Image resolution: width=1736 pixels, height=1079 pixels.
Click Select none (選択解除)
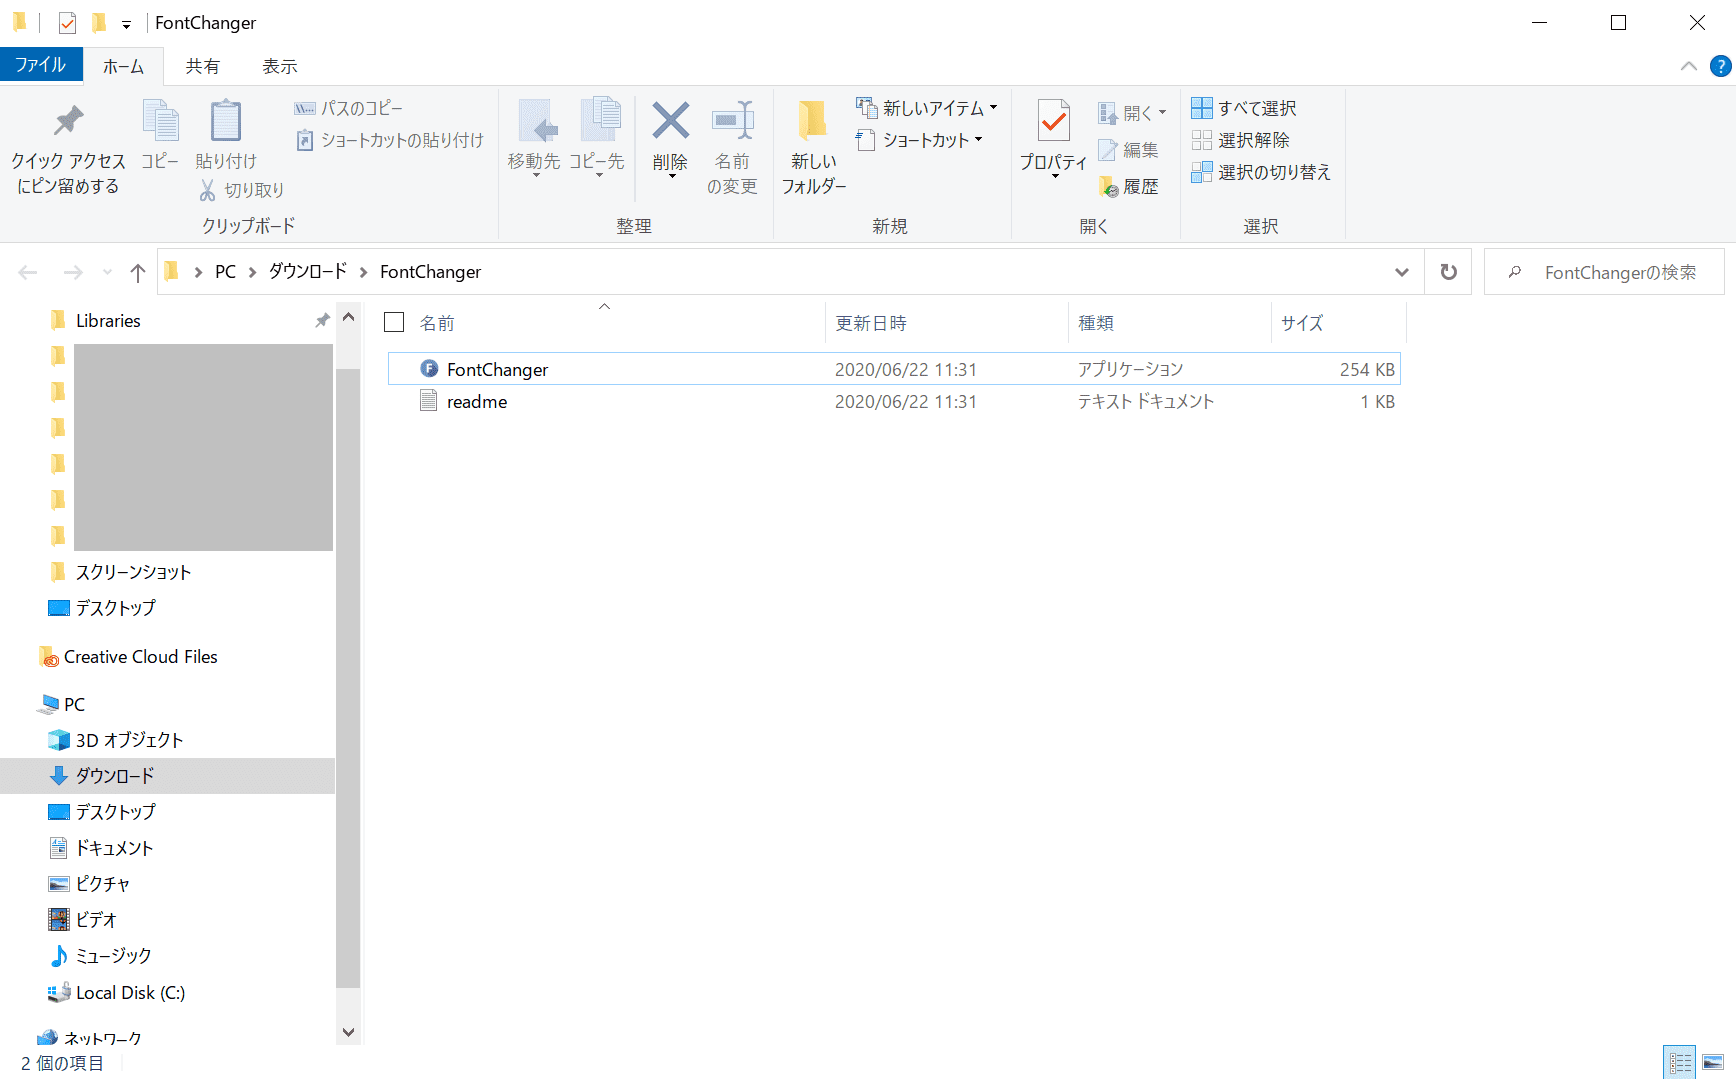(x=1240, y=140)
